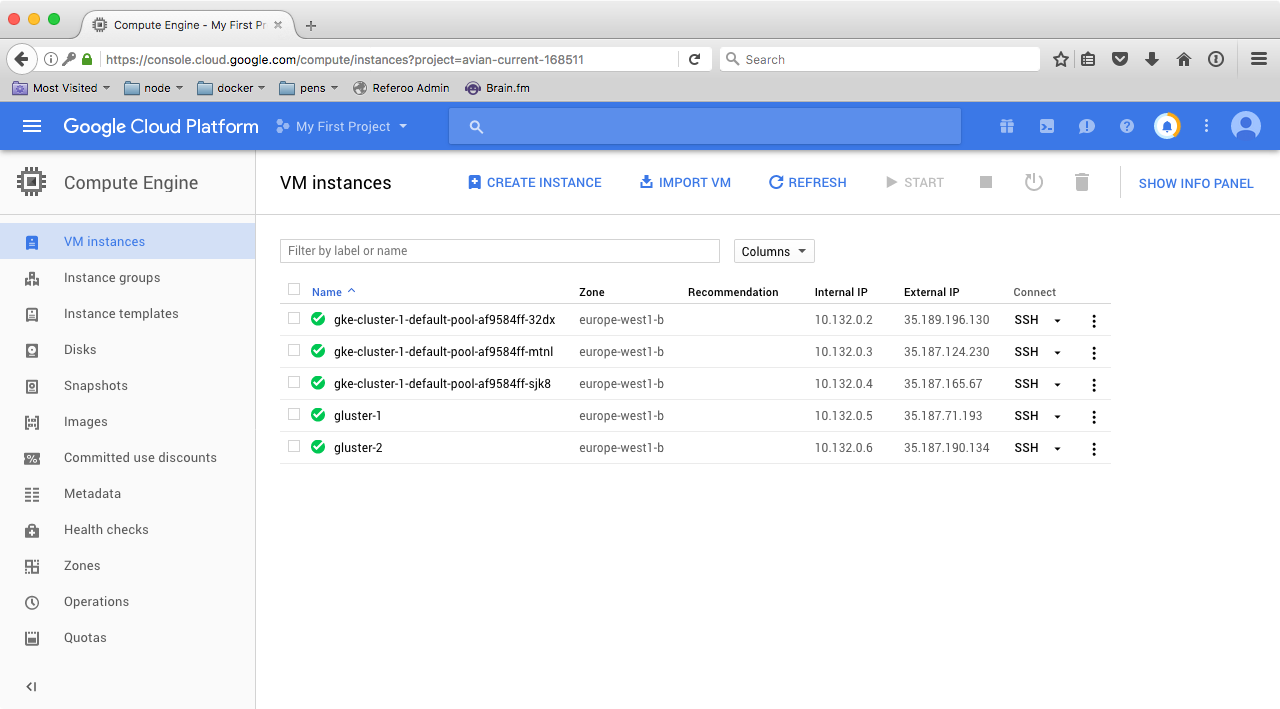Sort instances by the Name column header
This screenshot has width=1280, height=709.
326,292
